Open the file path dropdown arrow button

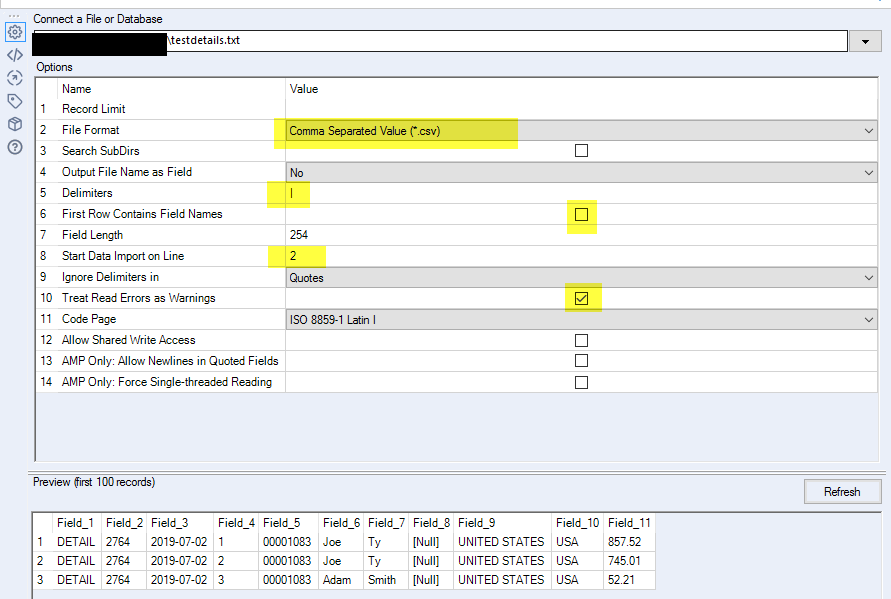(865, 41)
